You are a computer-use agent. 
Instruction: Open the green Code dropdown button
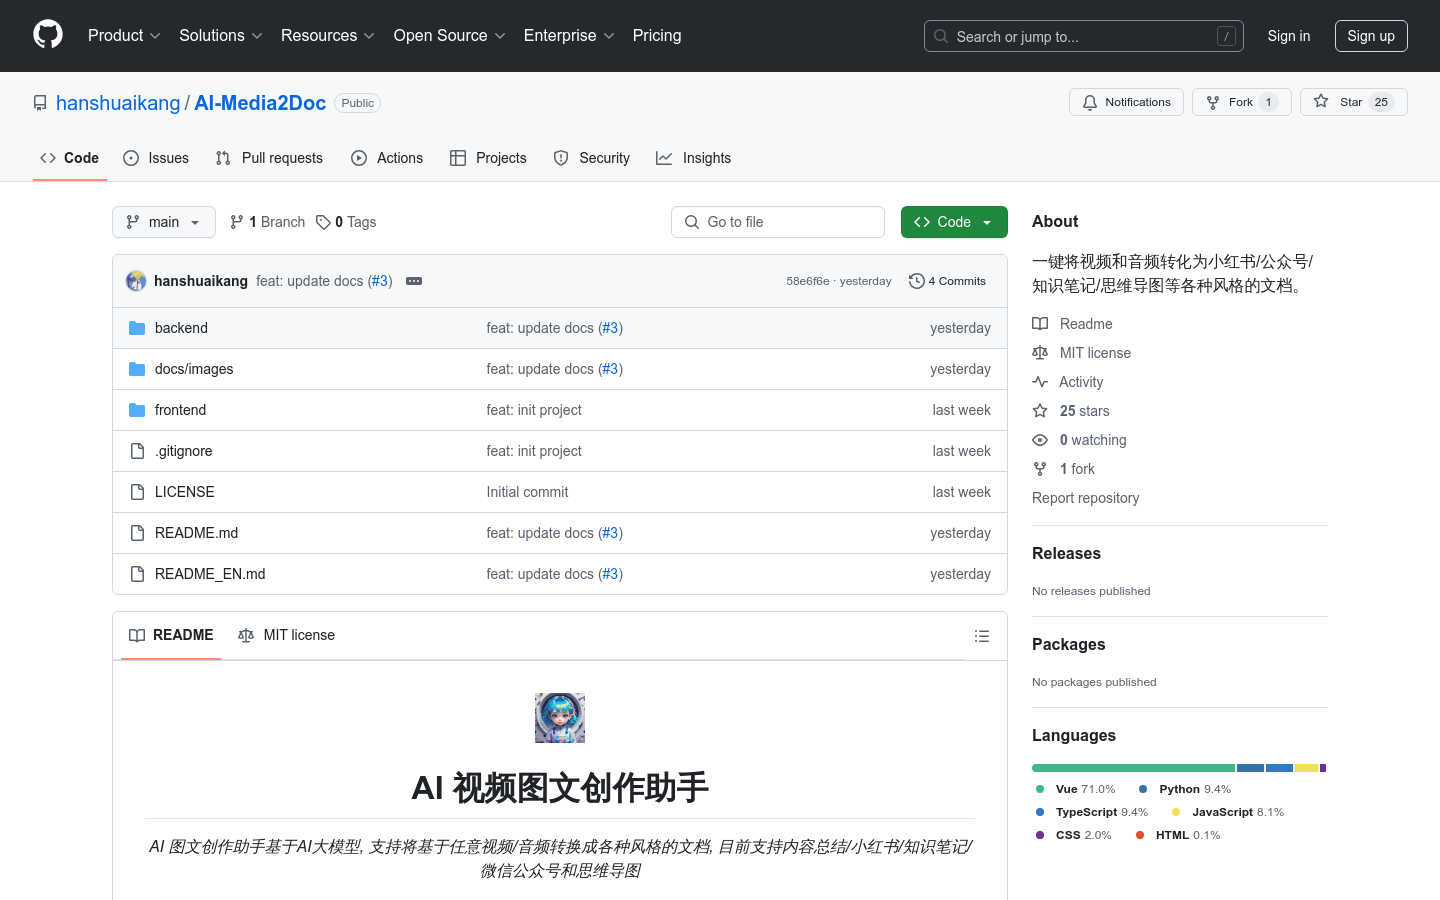[x=954, y=222]
